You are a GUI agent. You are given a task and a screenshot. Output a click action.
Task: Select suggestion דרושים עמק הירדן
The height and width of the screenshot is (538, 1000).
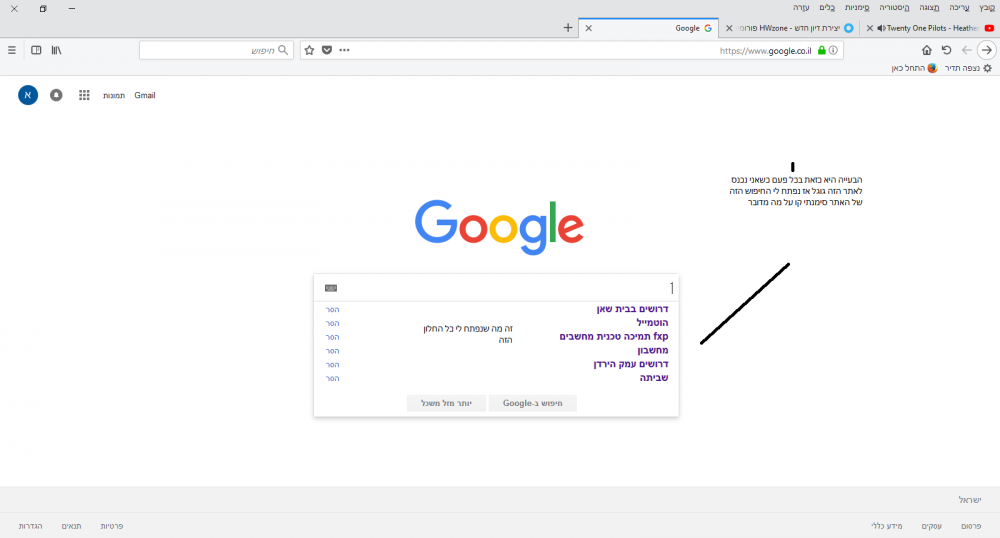coord(631,364)
